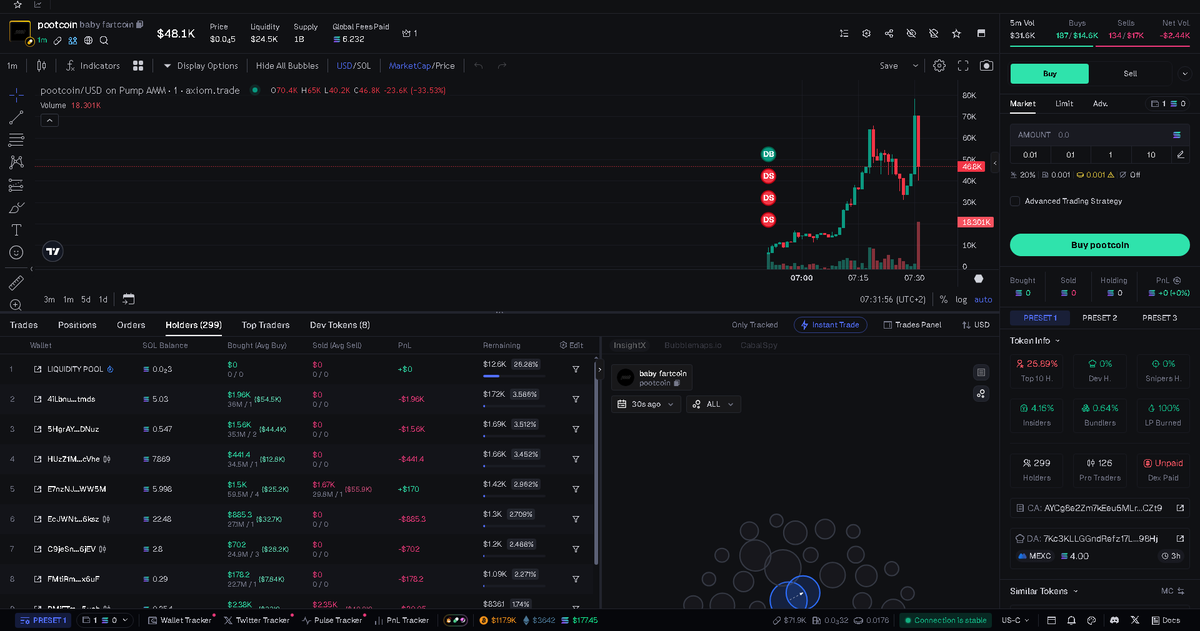Expand the Display Options dropdown
Viewport: 1200px width, 631px height.
pos(201,66)
